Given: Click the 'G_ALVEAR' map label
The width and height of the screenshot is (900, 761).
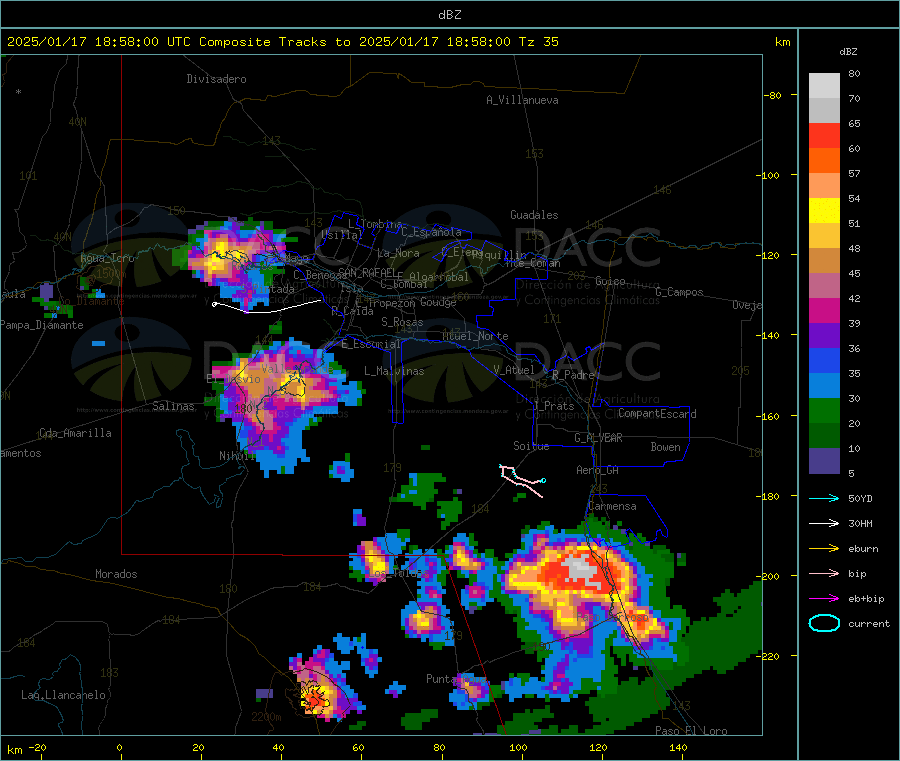Looking at the screenshot, I should coord(598,438).
